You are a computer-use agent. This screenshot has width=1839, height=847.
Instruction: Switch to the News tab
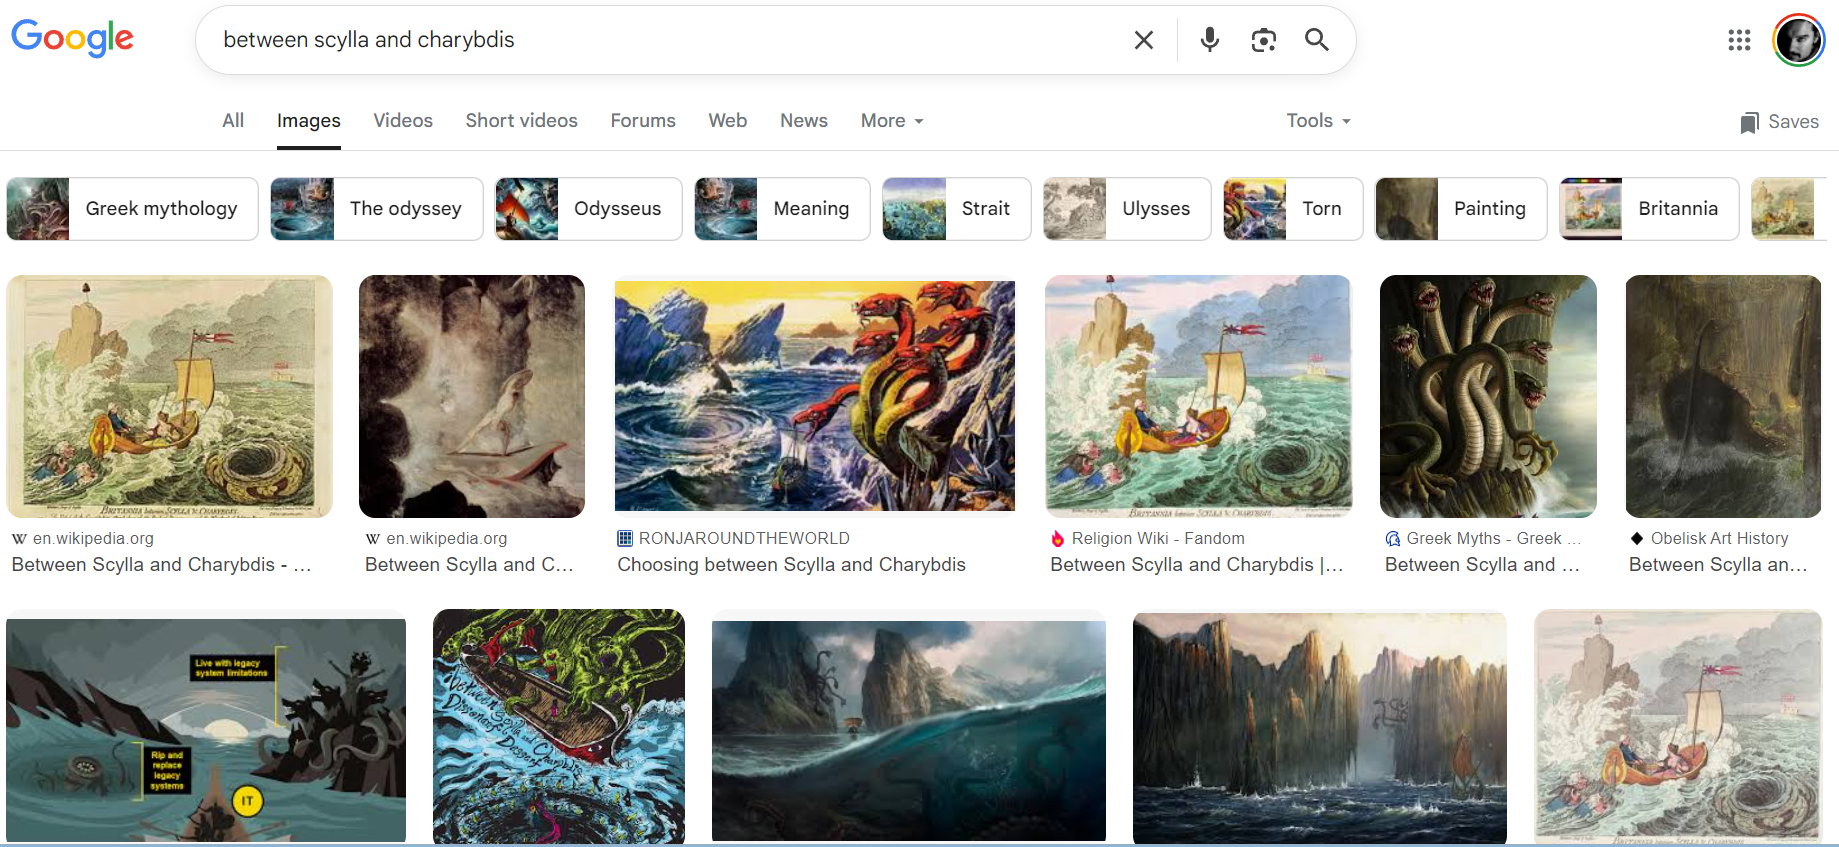[803, 121]
